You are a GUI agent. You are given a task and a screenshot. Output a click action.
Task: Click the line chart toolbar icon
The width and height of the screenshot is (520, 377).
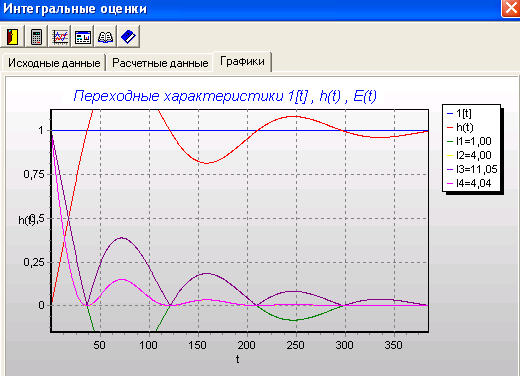click(59, 36)
